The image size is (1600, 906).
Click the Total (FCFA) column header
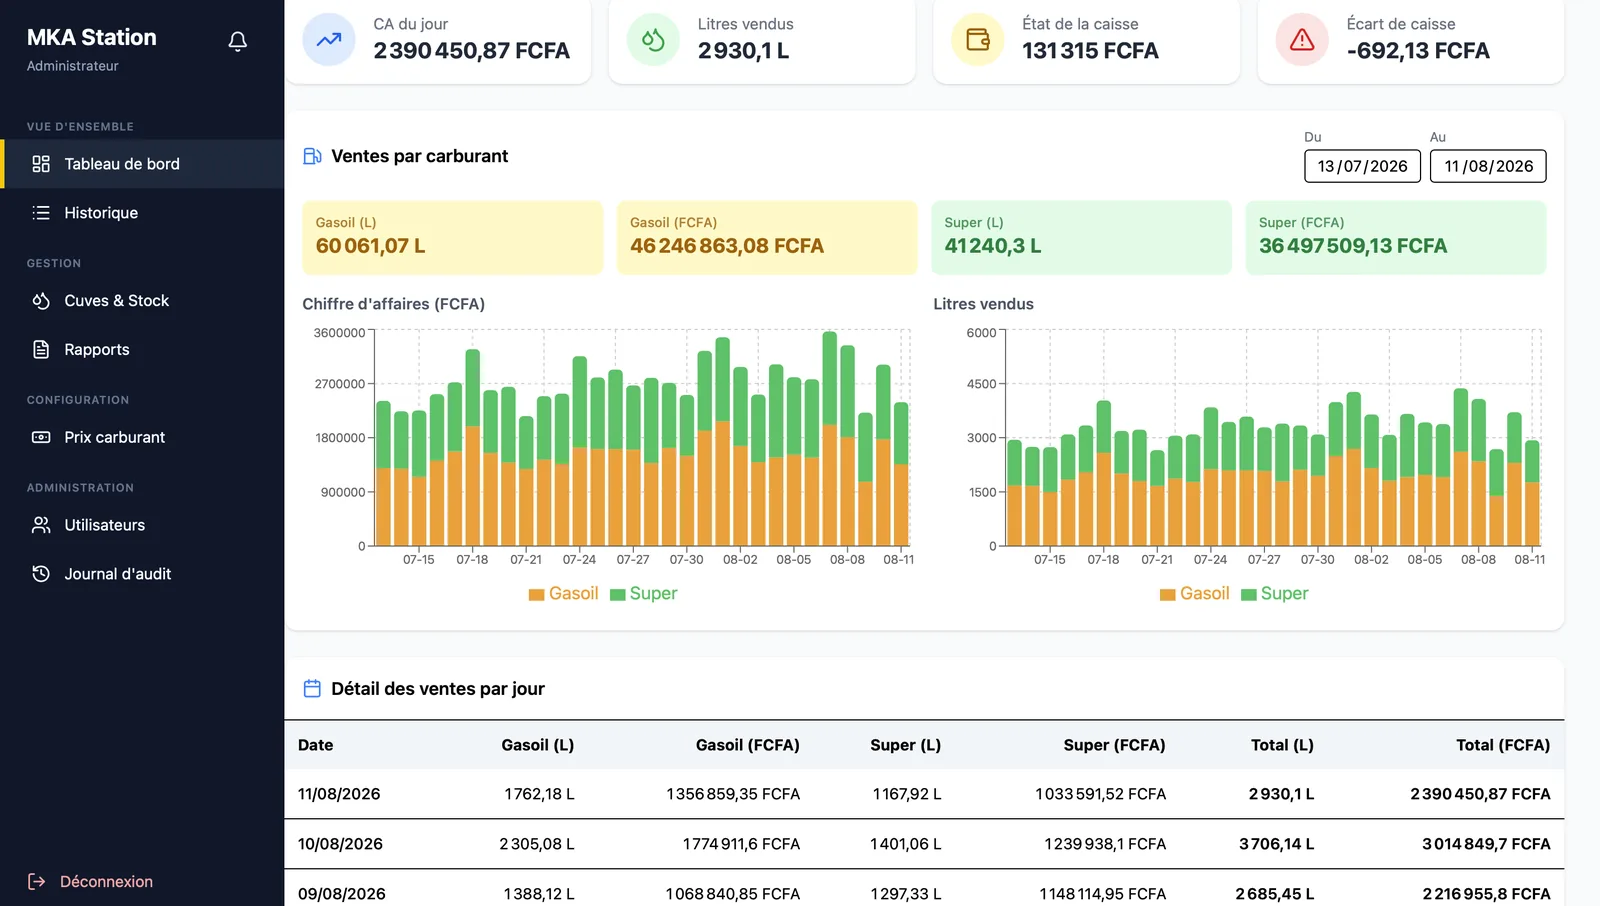(x=1503, y=745)
